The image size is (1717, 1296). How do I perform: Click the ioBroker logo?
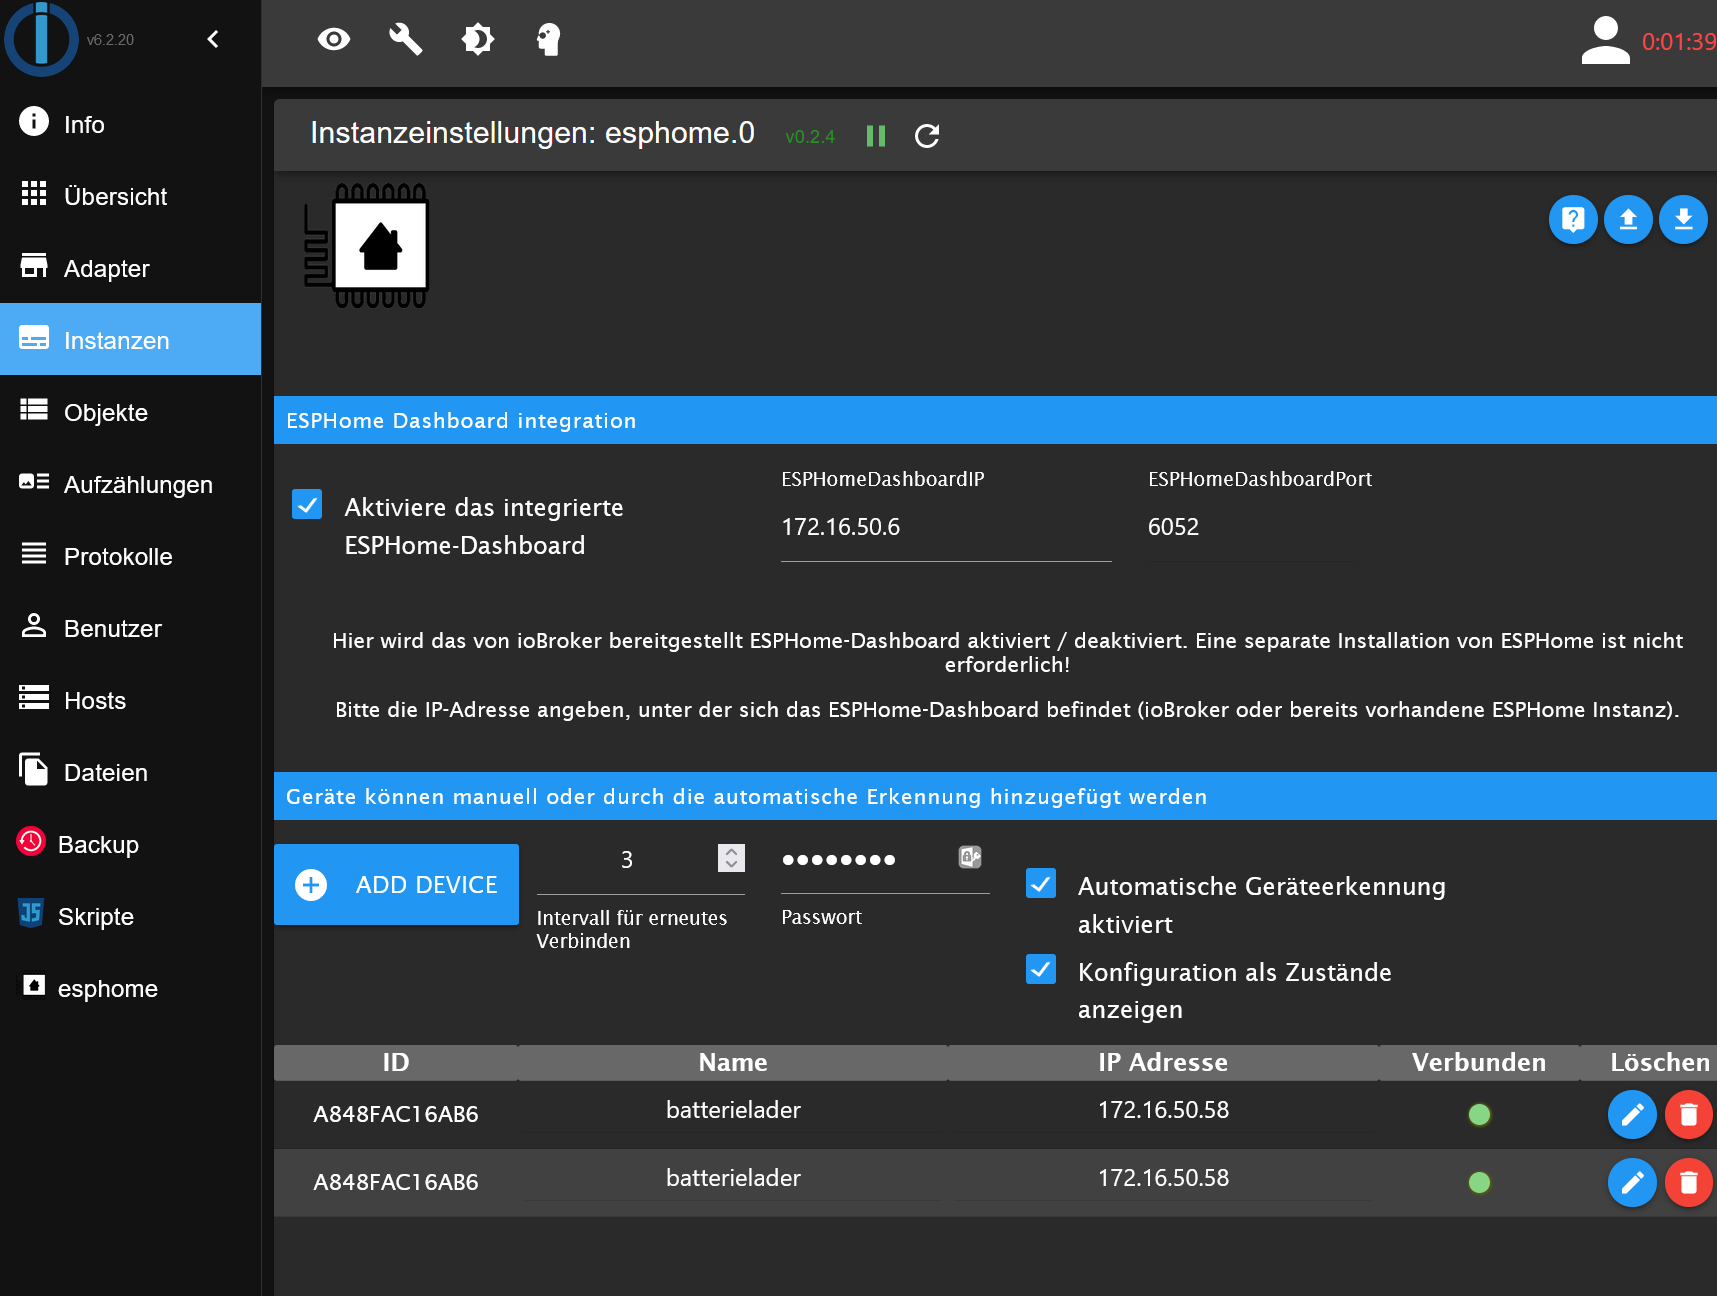point(41,39)
